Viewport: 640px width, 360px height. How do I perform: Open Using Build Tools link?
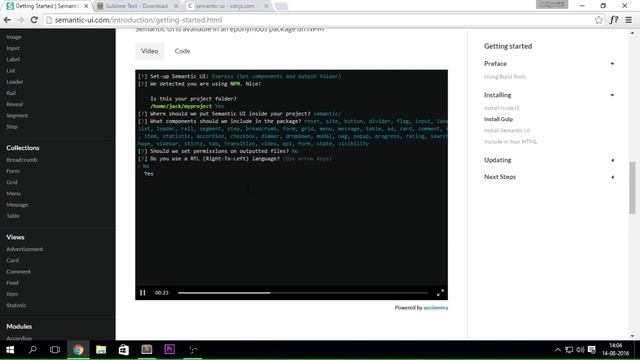(505, 77)
